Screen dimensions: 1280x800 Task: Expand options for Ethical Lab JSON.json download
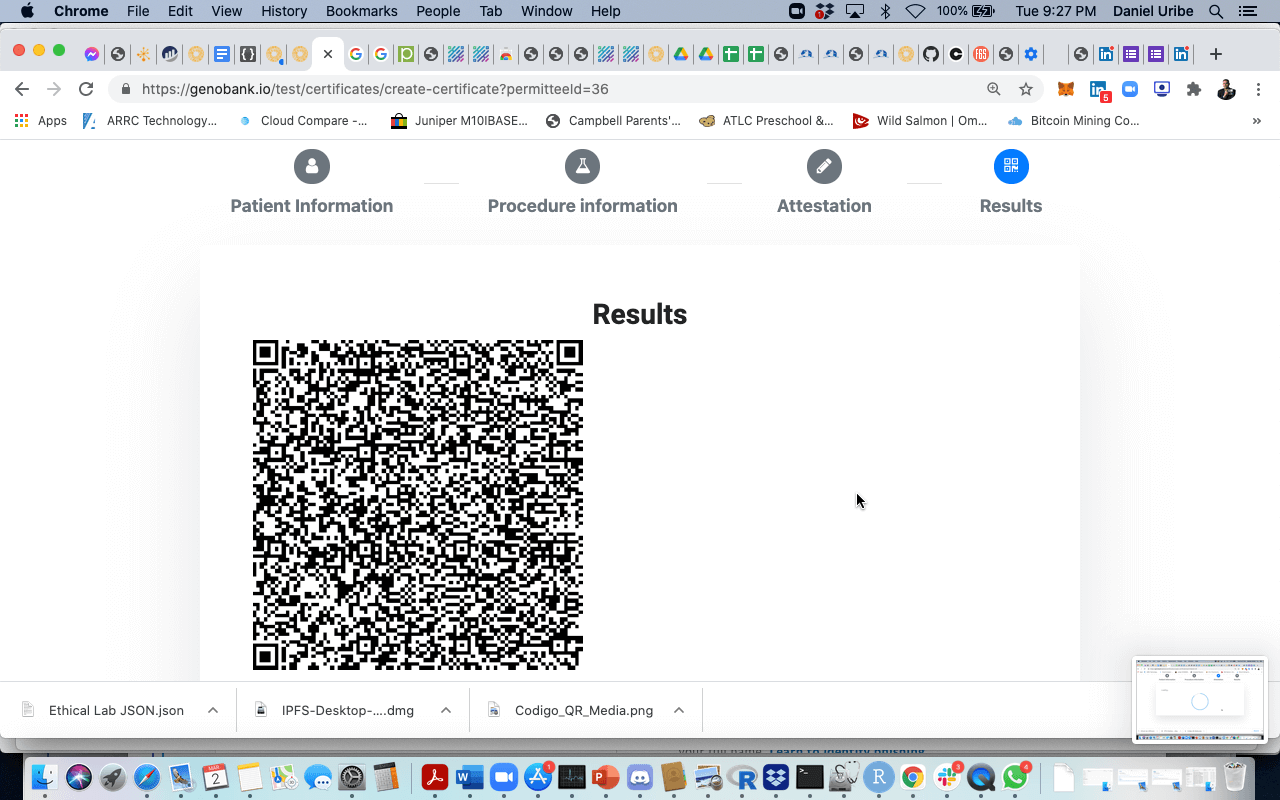pyautogui.click(x=213, y=710)
